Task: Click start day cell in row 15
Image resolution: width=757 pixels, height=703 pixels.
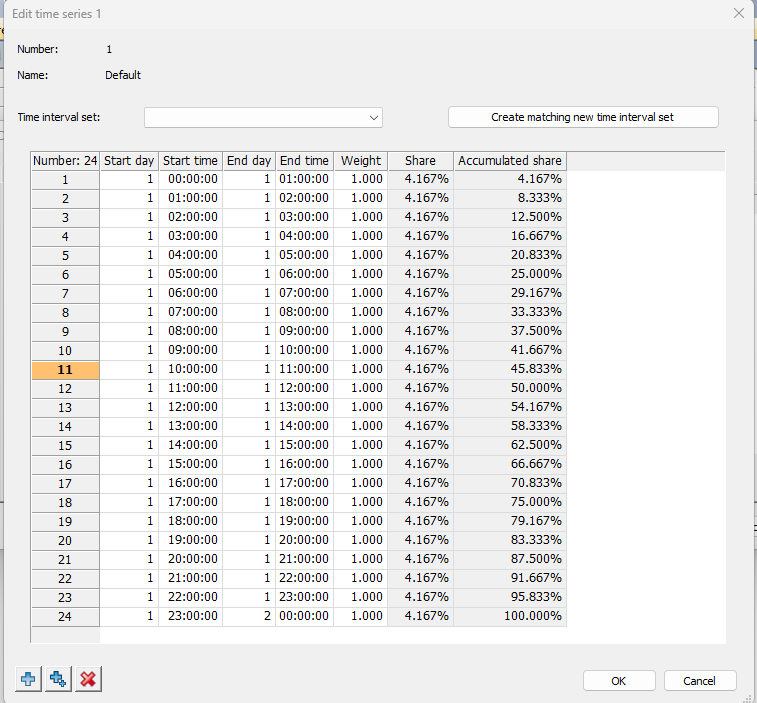Action: pyautogui.click(x=129, y=445)
